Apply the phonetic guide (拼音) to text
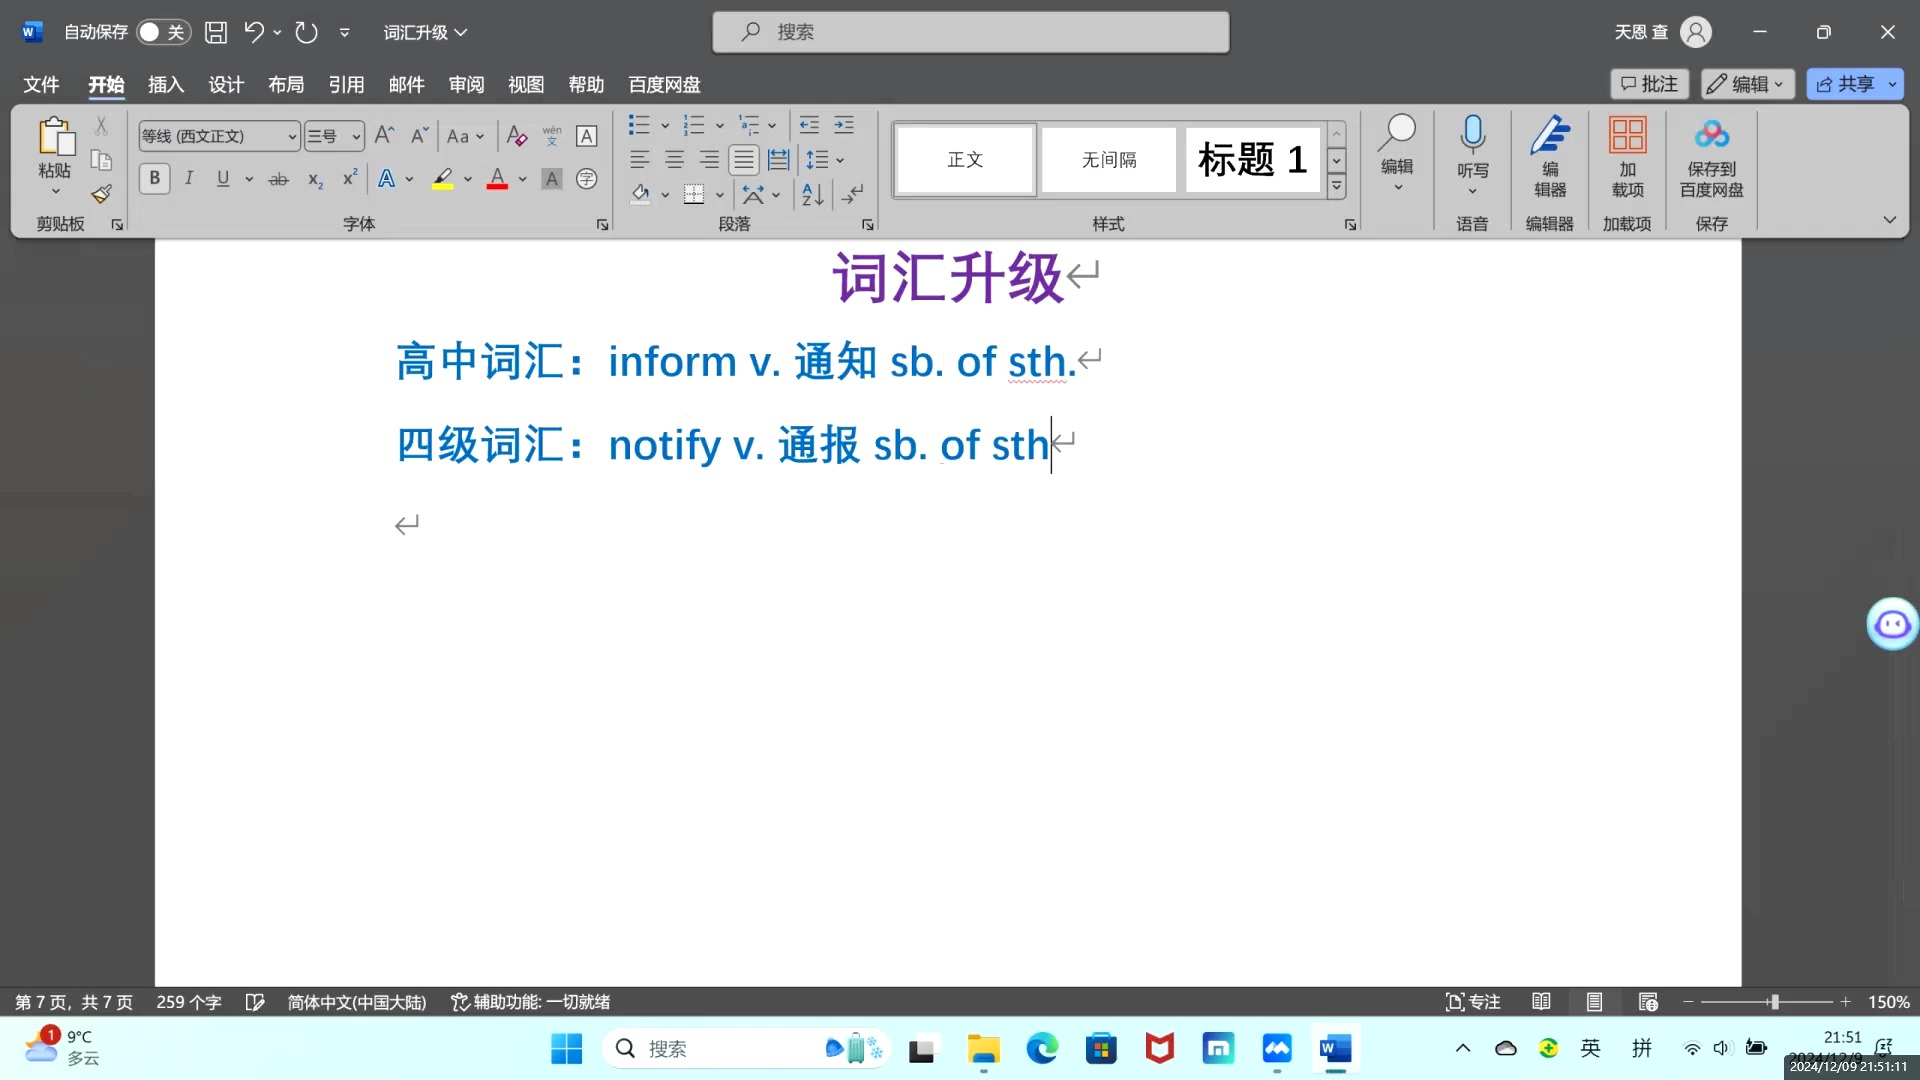Viewport: 1920px width, 1080px height. pos(551,135)
